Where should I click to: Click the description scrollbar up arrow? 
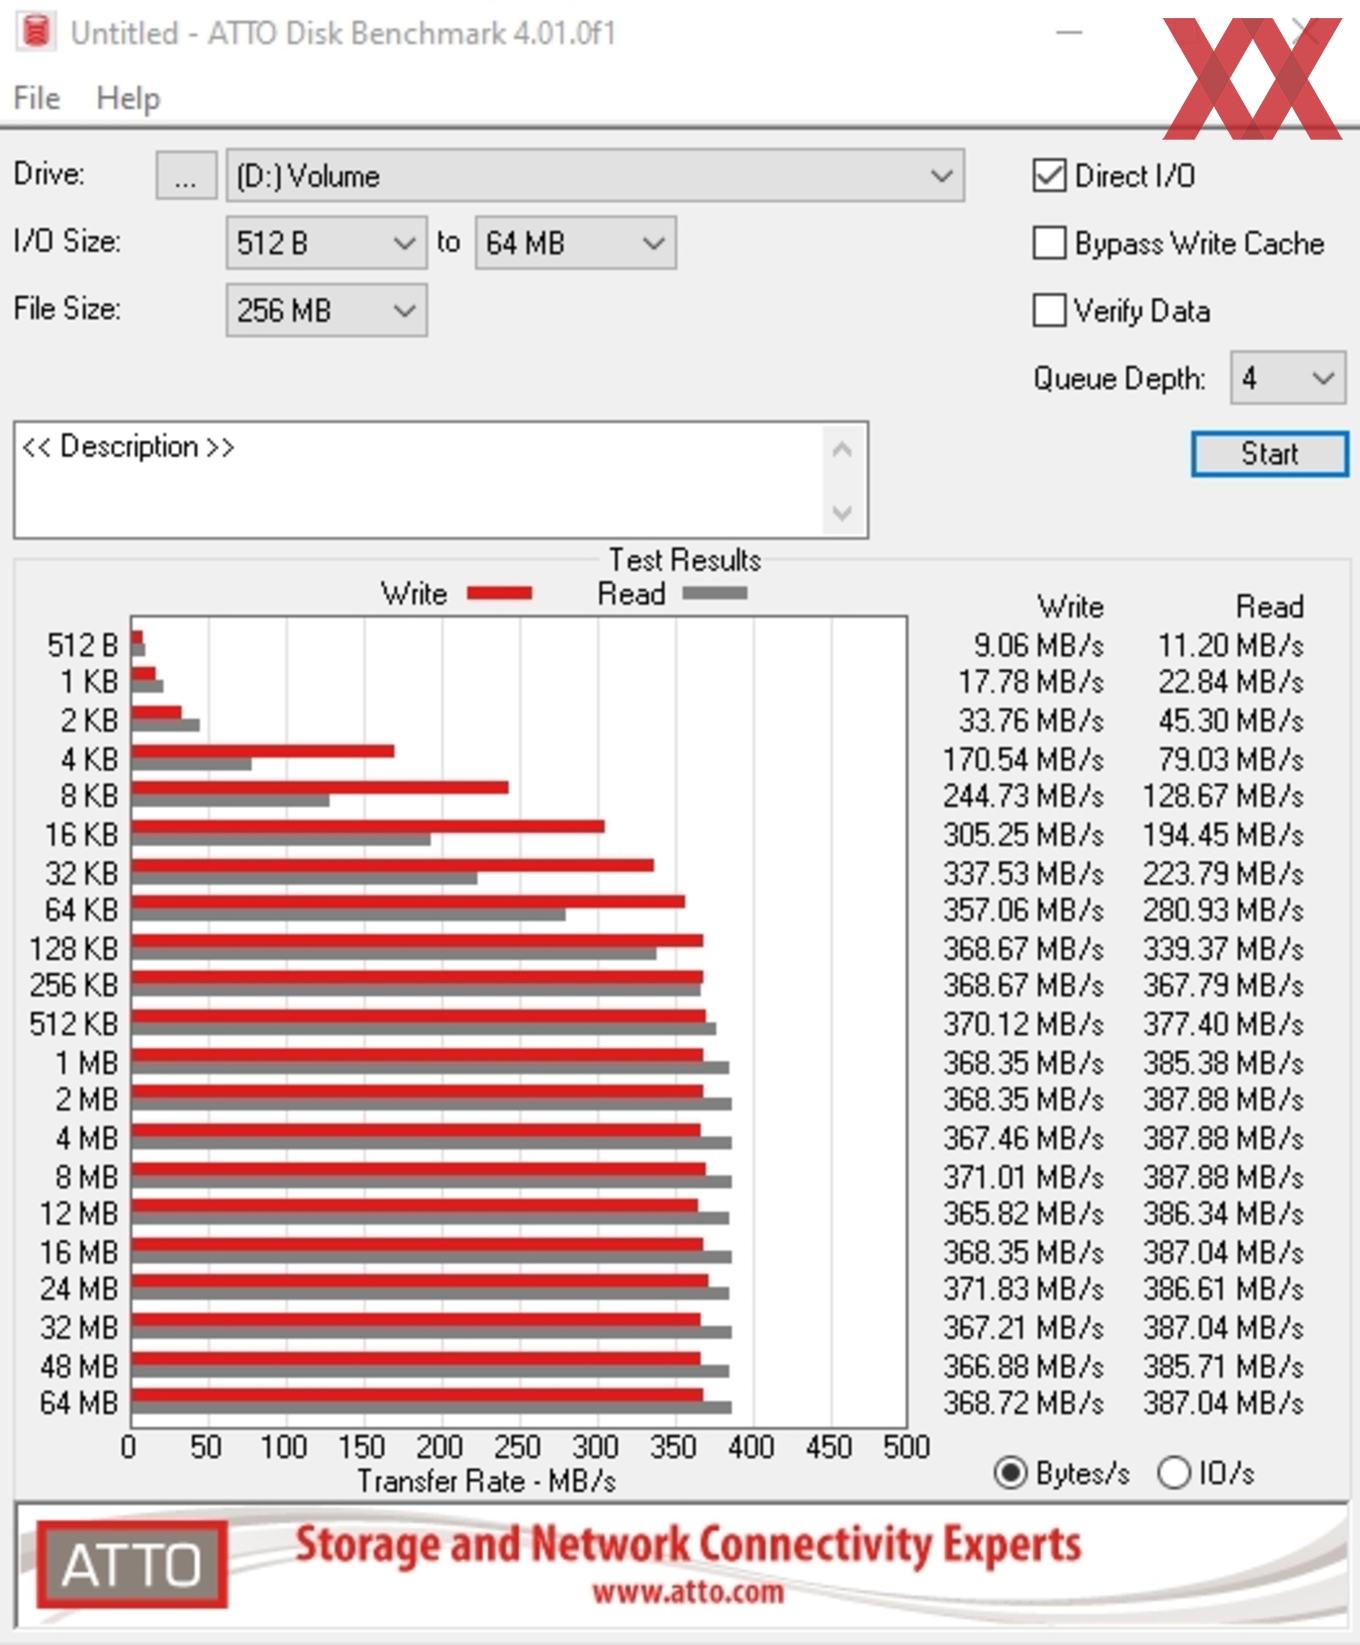coord(842,450)
